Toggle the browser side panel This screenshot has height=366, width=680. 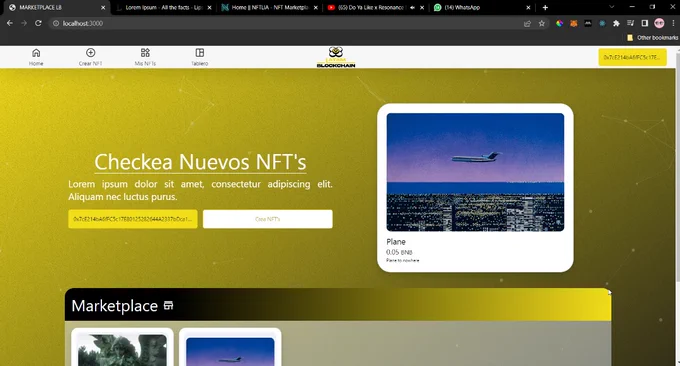[644, 23]
